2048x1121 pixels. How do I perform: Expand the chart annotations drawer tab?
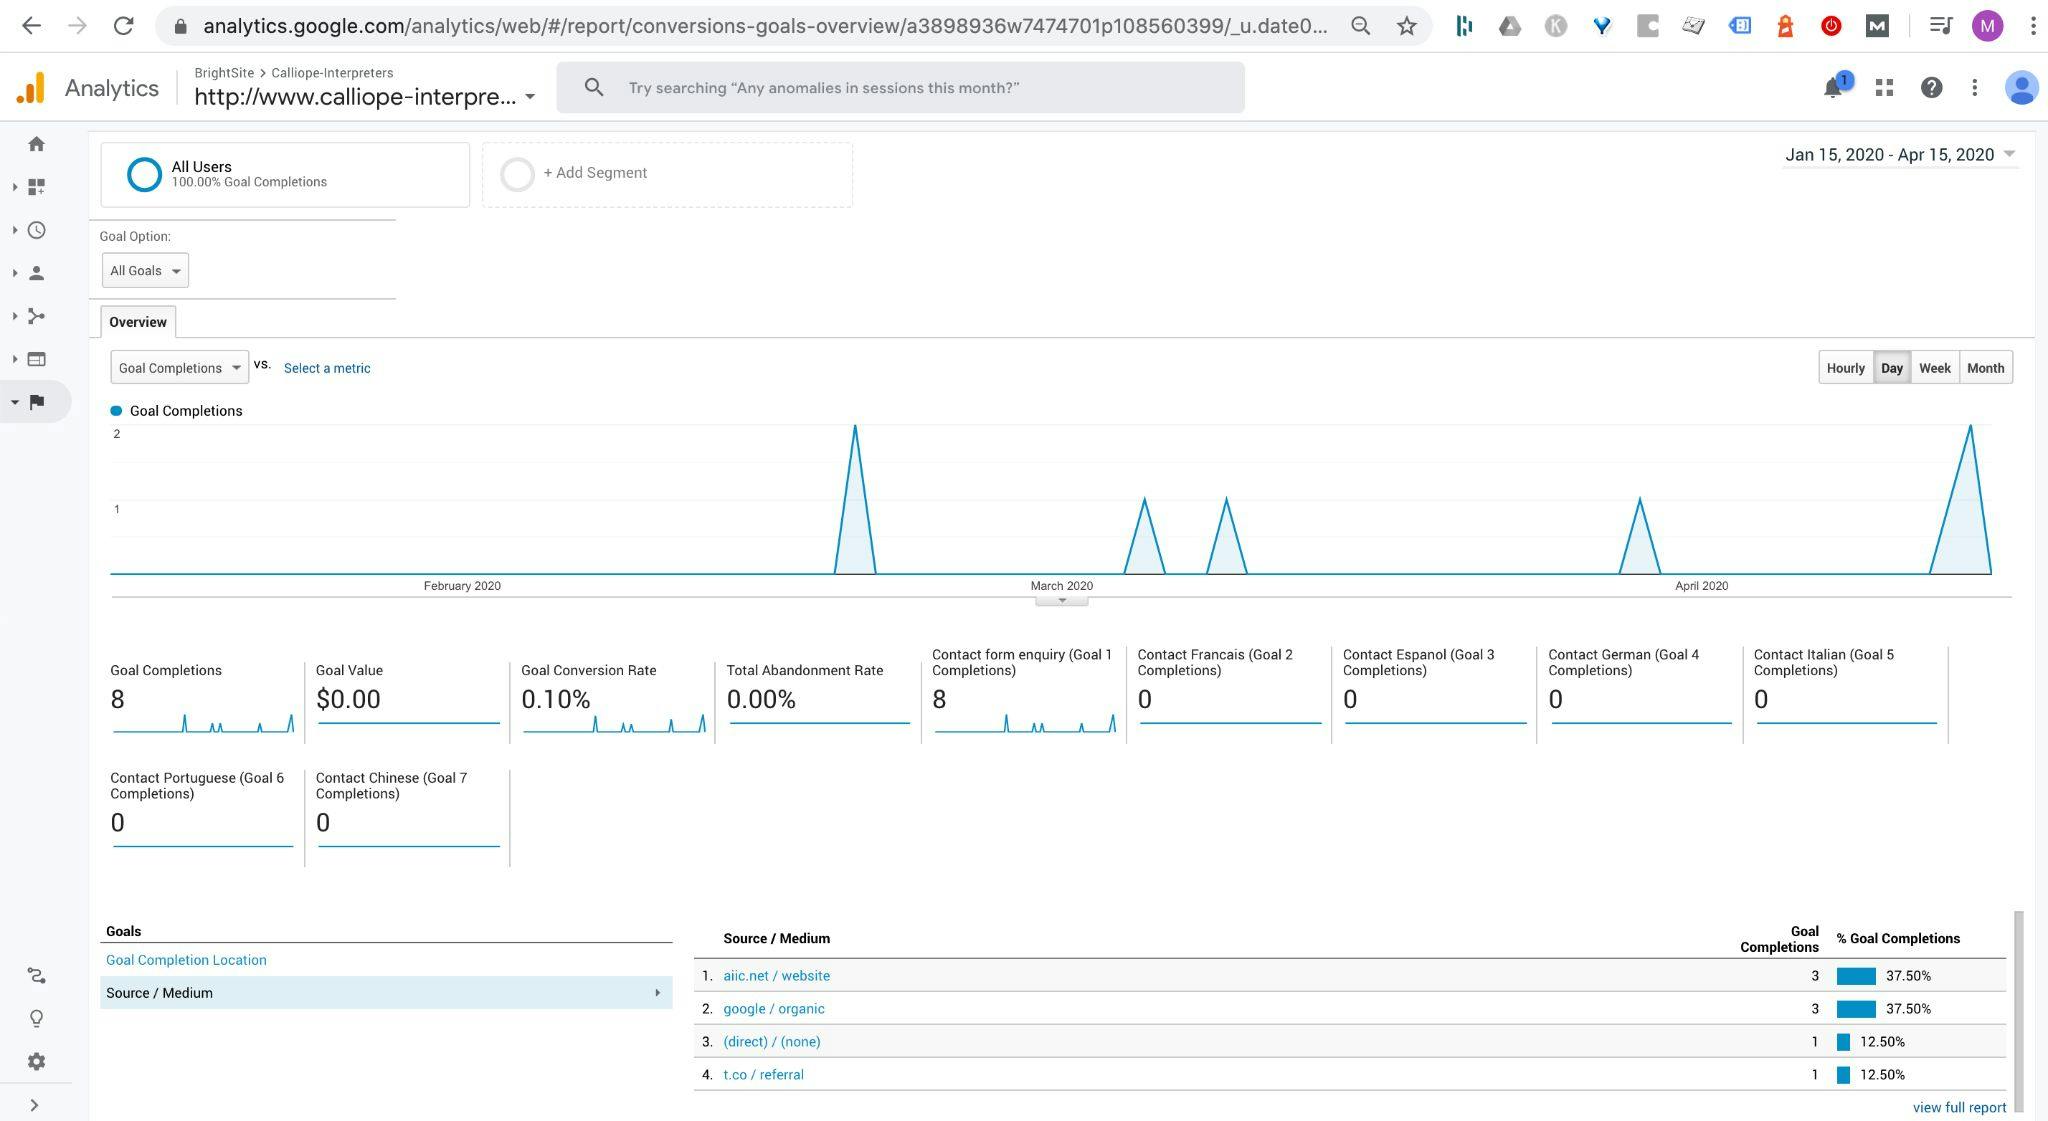click(1062, 601)
